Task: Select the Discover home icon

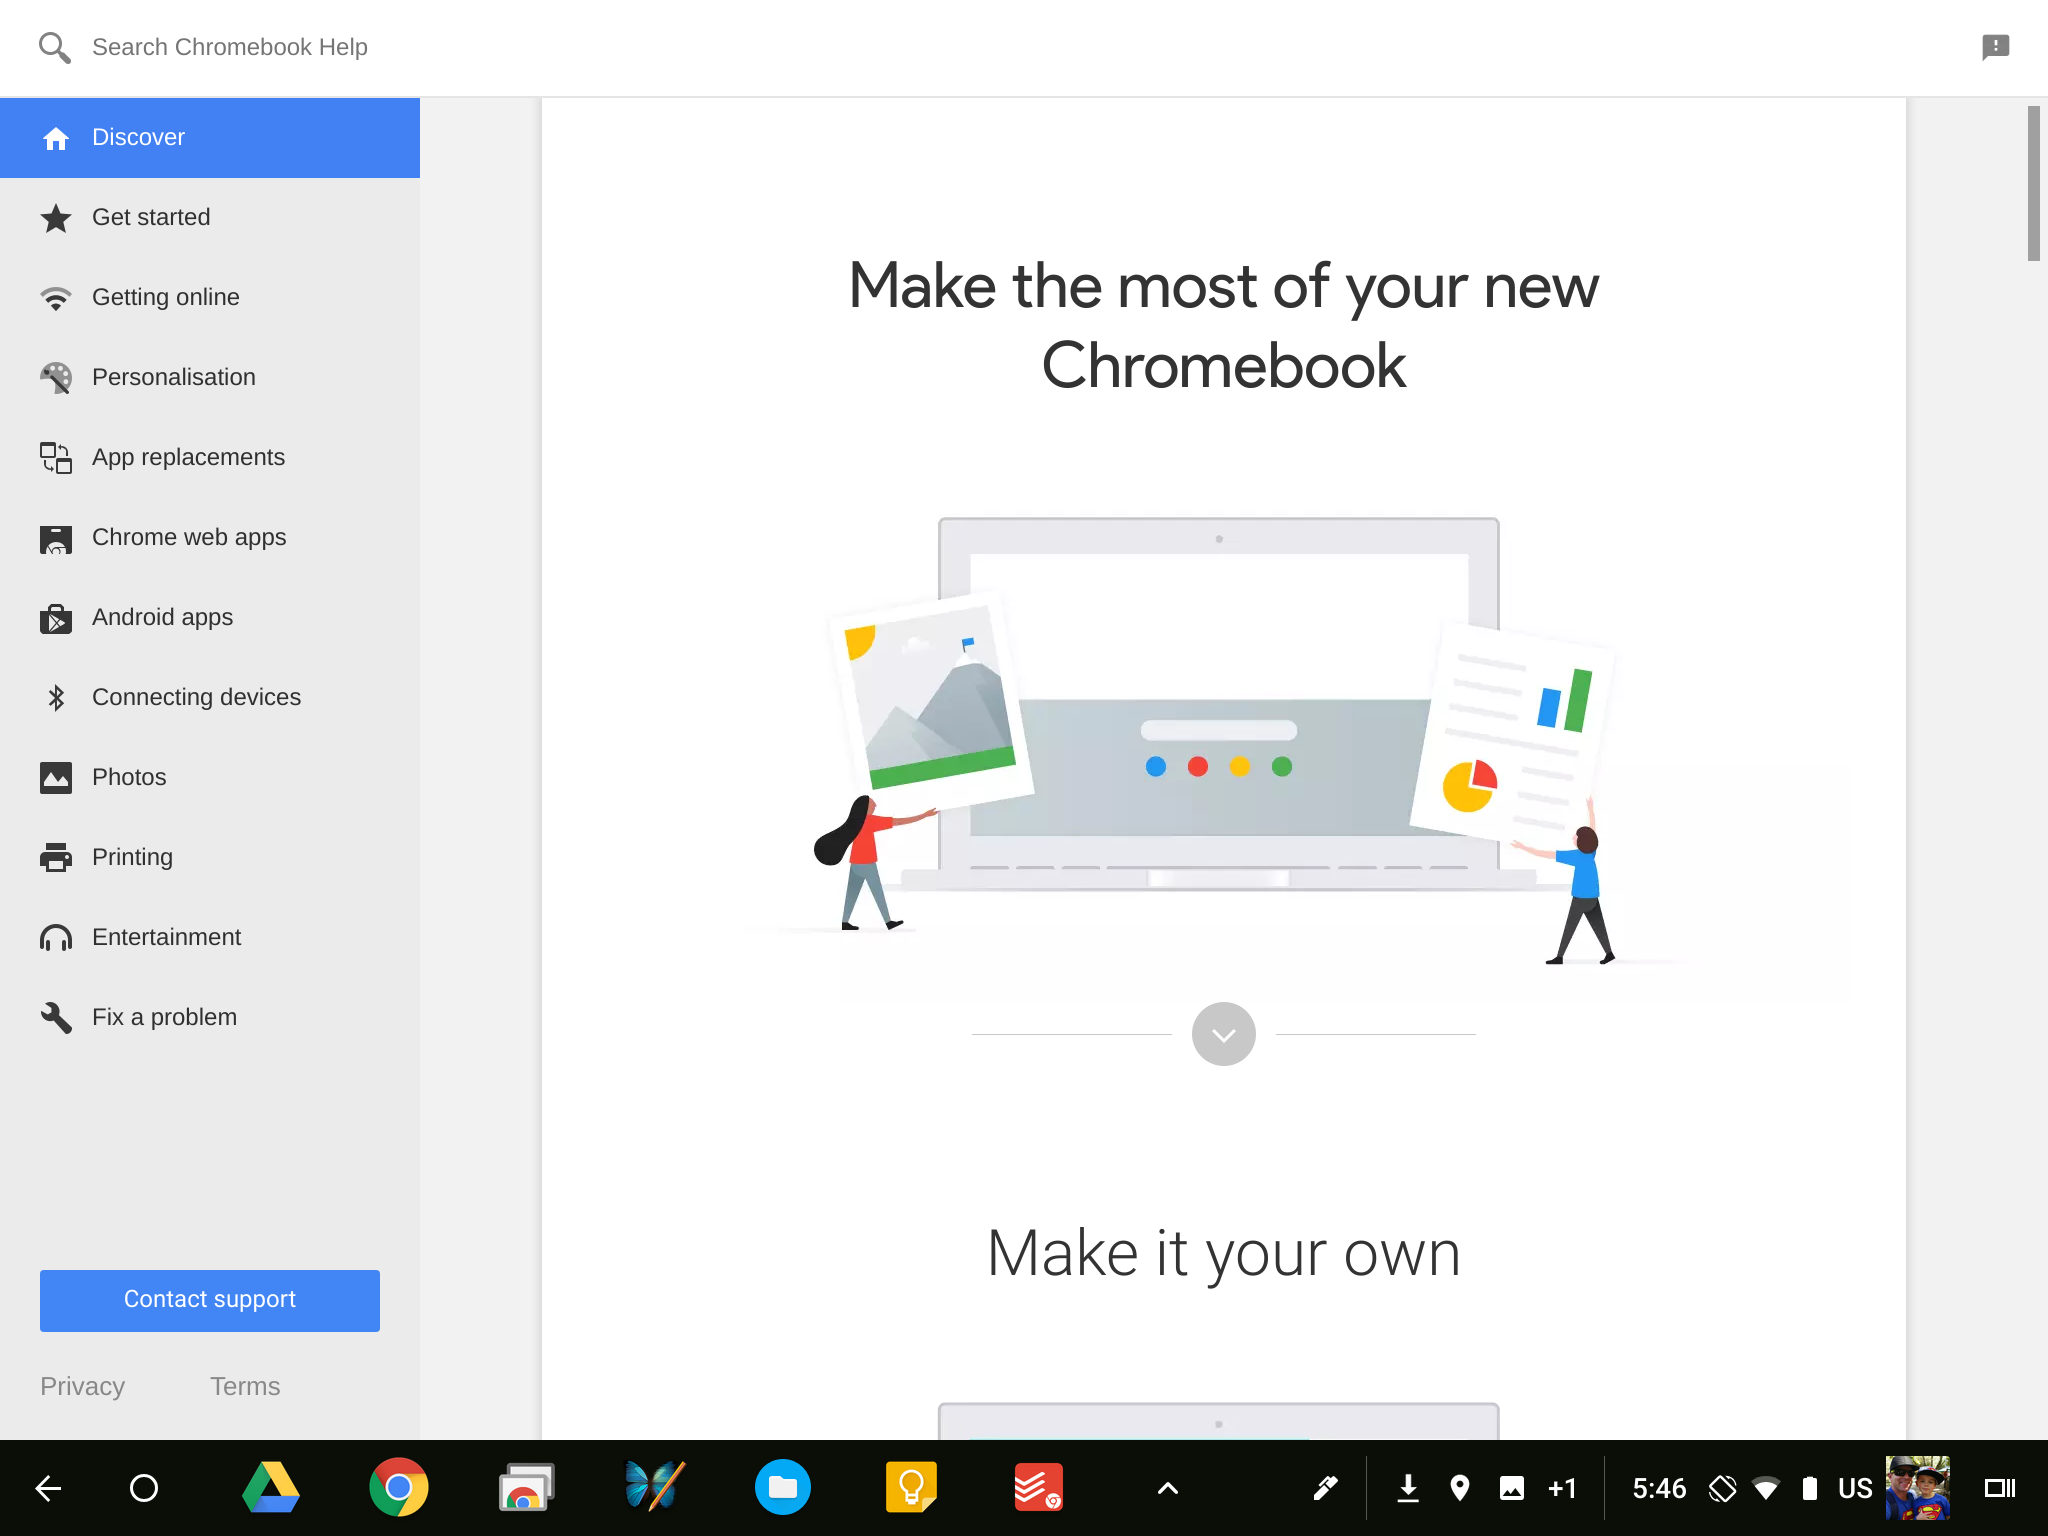Action: [56, 138]
